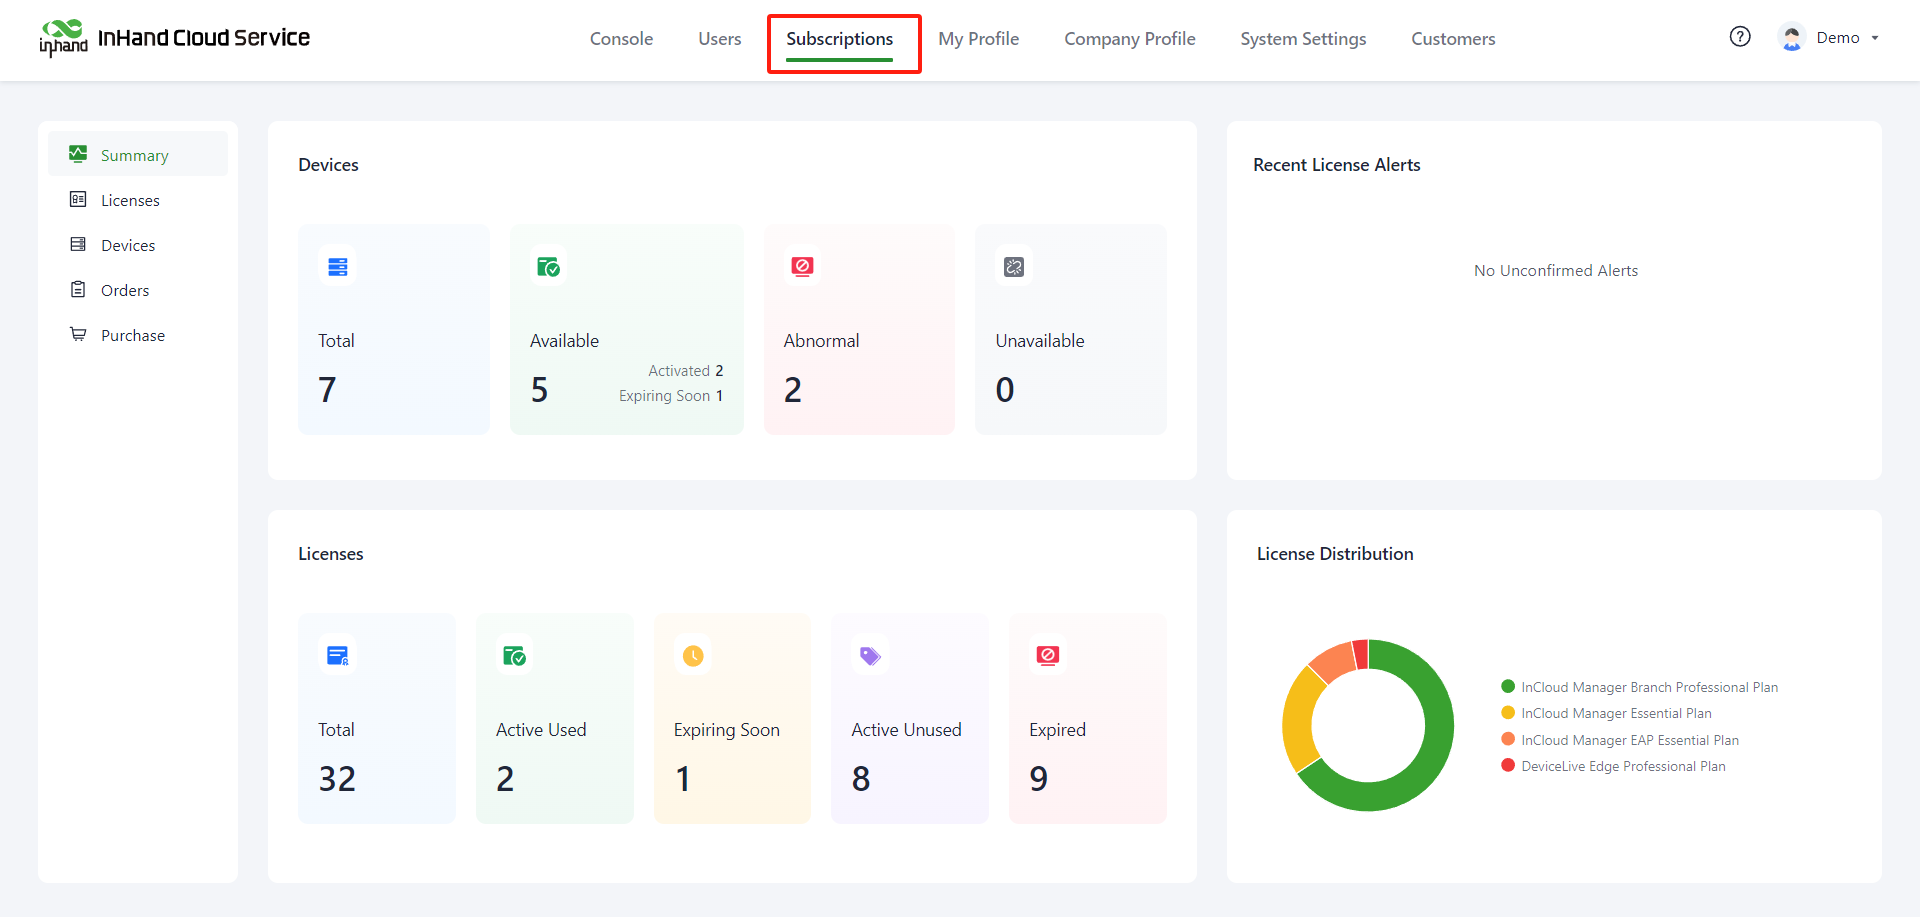
Task: Click the help question mark icon
Action: coord(1740,37)
